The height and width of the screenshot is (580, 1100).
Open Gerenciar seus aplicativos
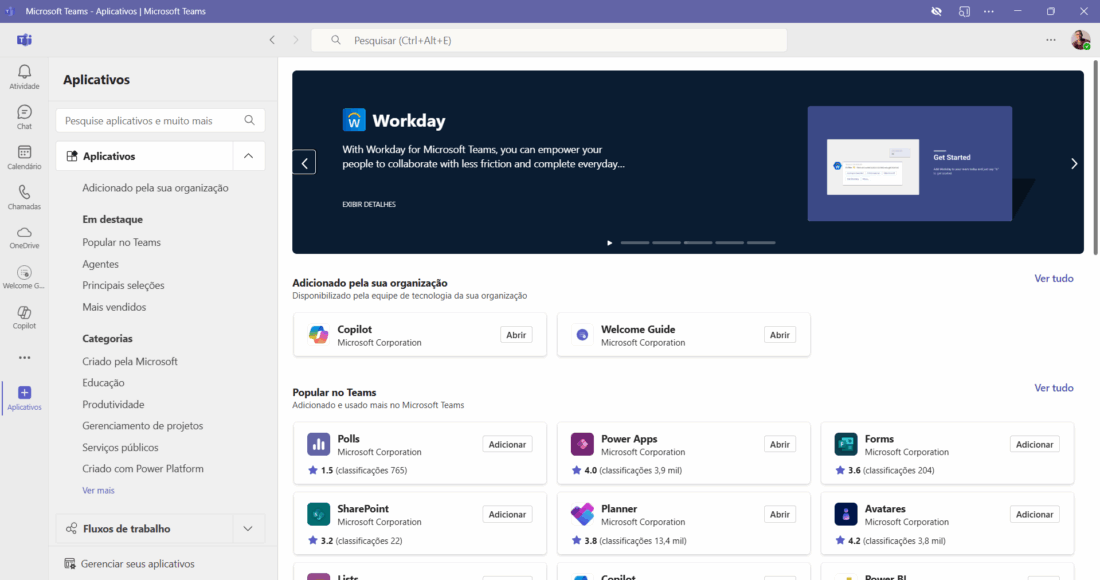click(130, 564)
